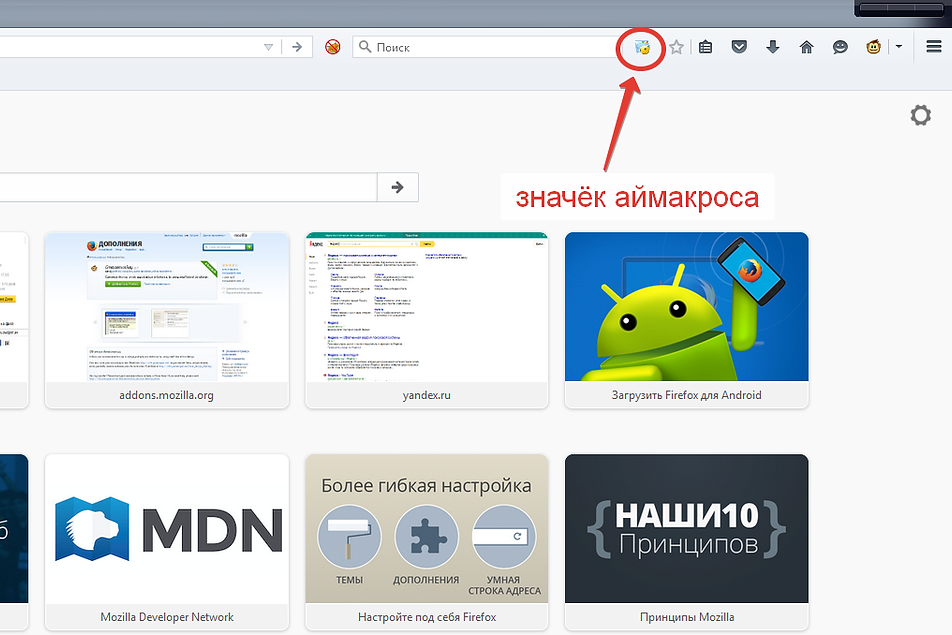Open the addons.mozilla.org tile thumbnail

[x=167, y=307]
